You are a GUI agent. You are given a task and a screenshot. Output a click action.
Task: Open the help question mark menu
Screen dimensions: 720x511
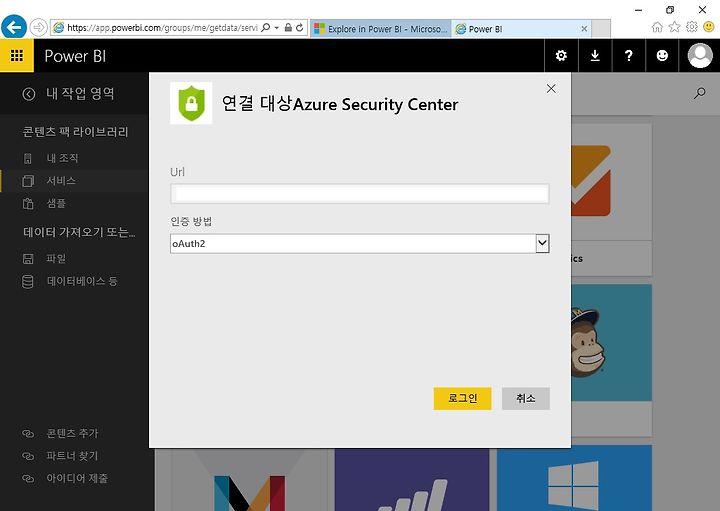click(629, 56)
